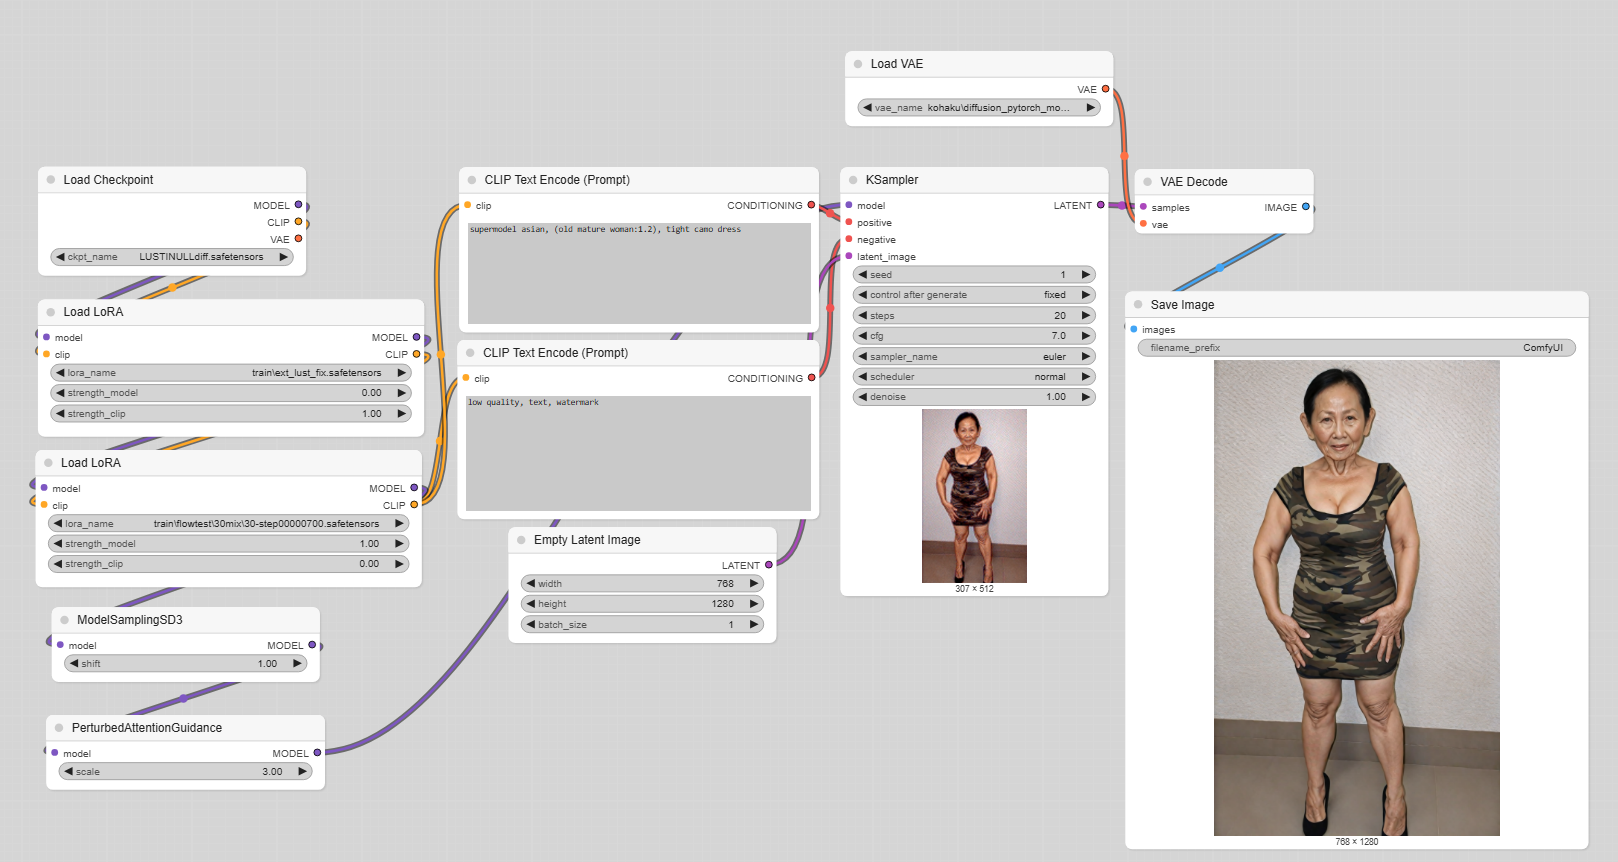
Task: Collapse the Empty Latent Image node via its dot
Action: point(521,540)
